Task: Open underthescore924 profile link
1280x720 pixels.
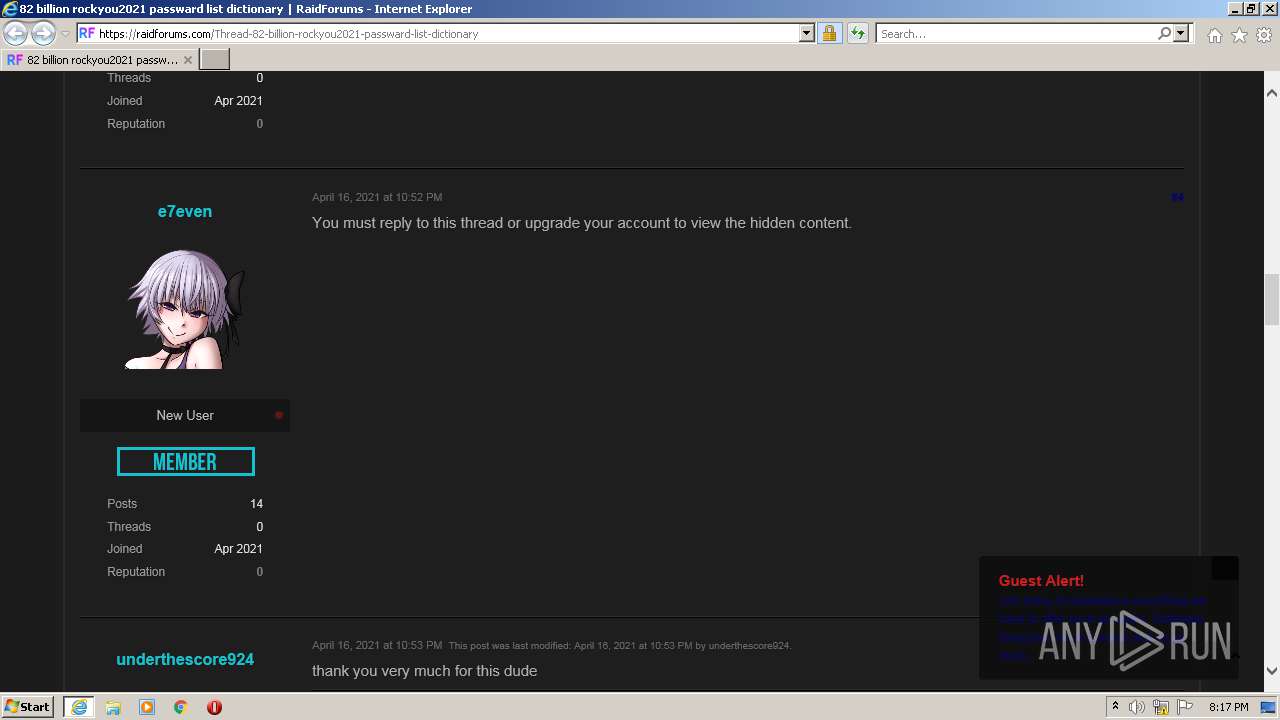Action: pos(185,659)
